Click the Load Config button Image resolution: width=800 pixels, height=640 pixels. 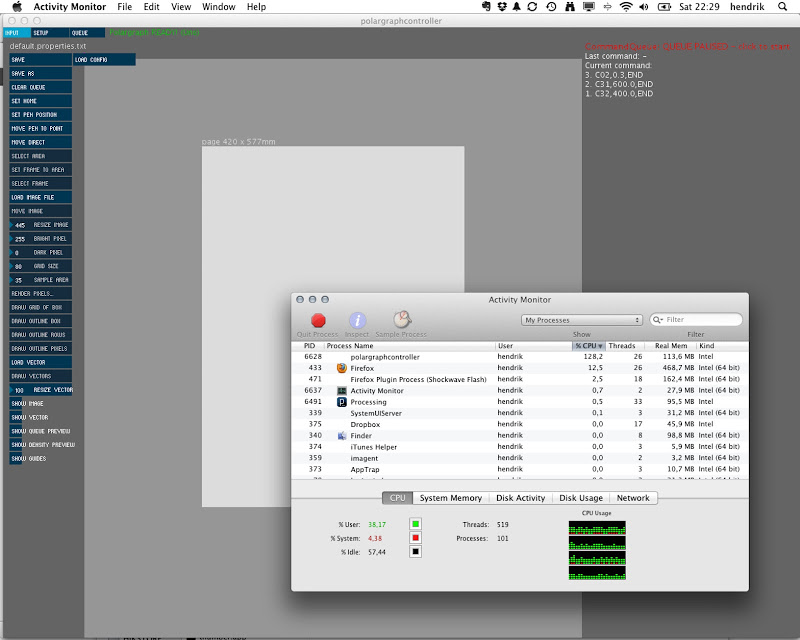pyautogui.click(x=104, y=59)
